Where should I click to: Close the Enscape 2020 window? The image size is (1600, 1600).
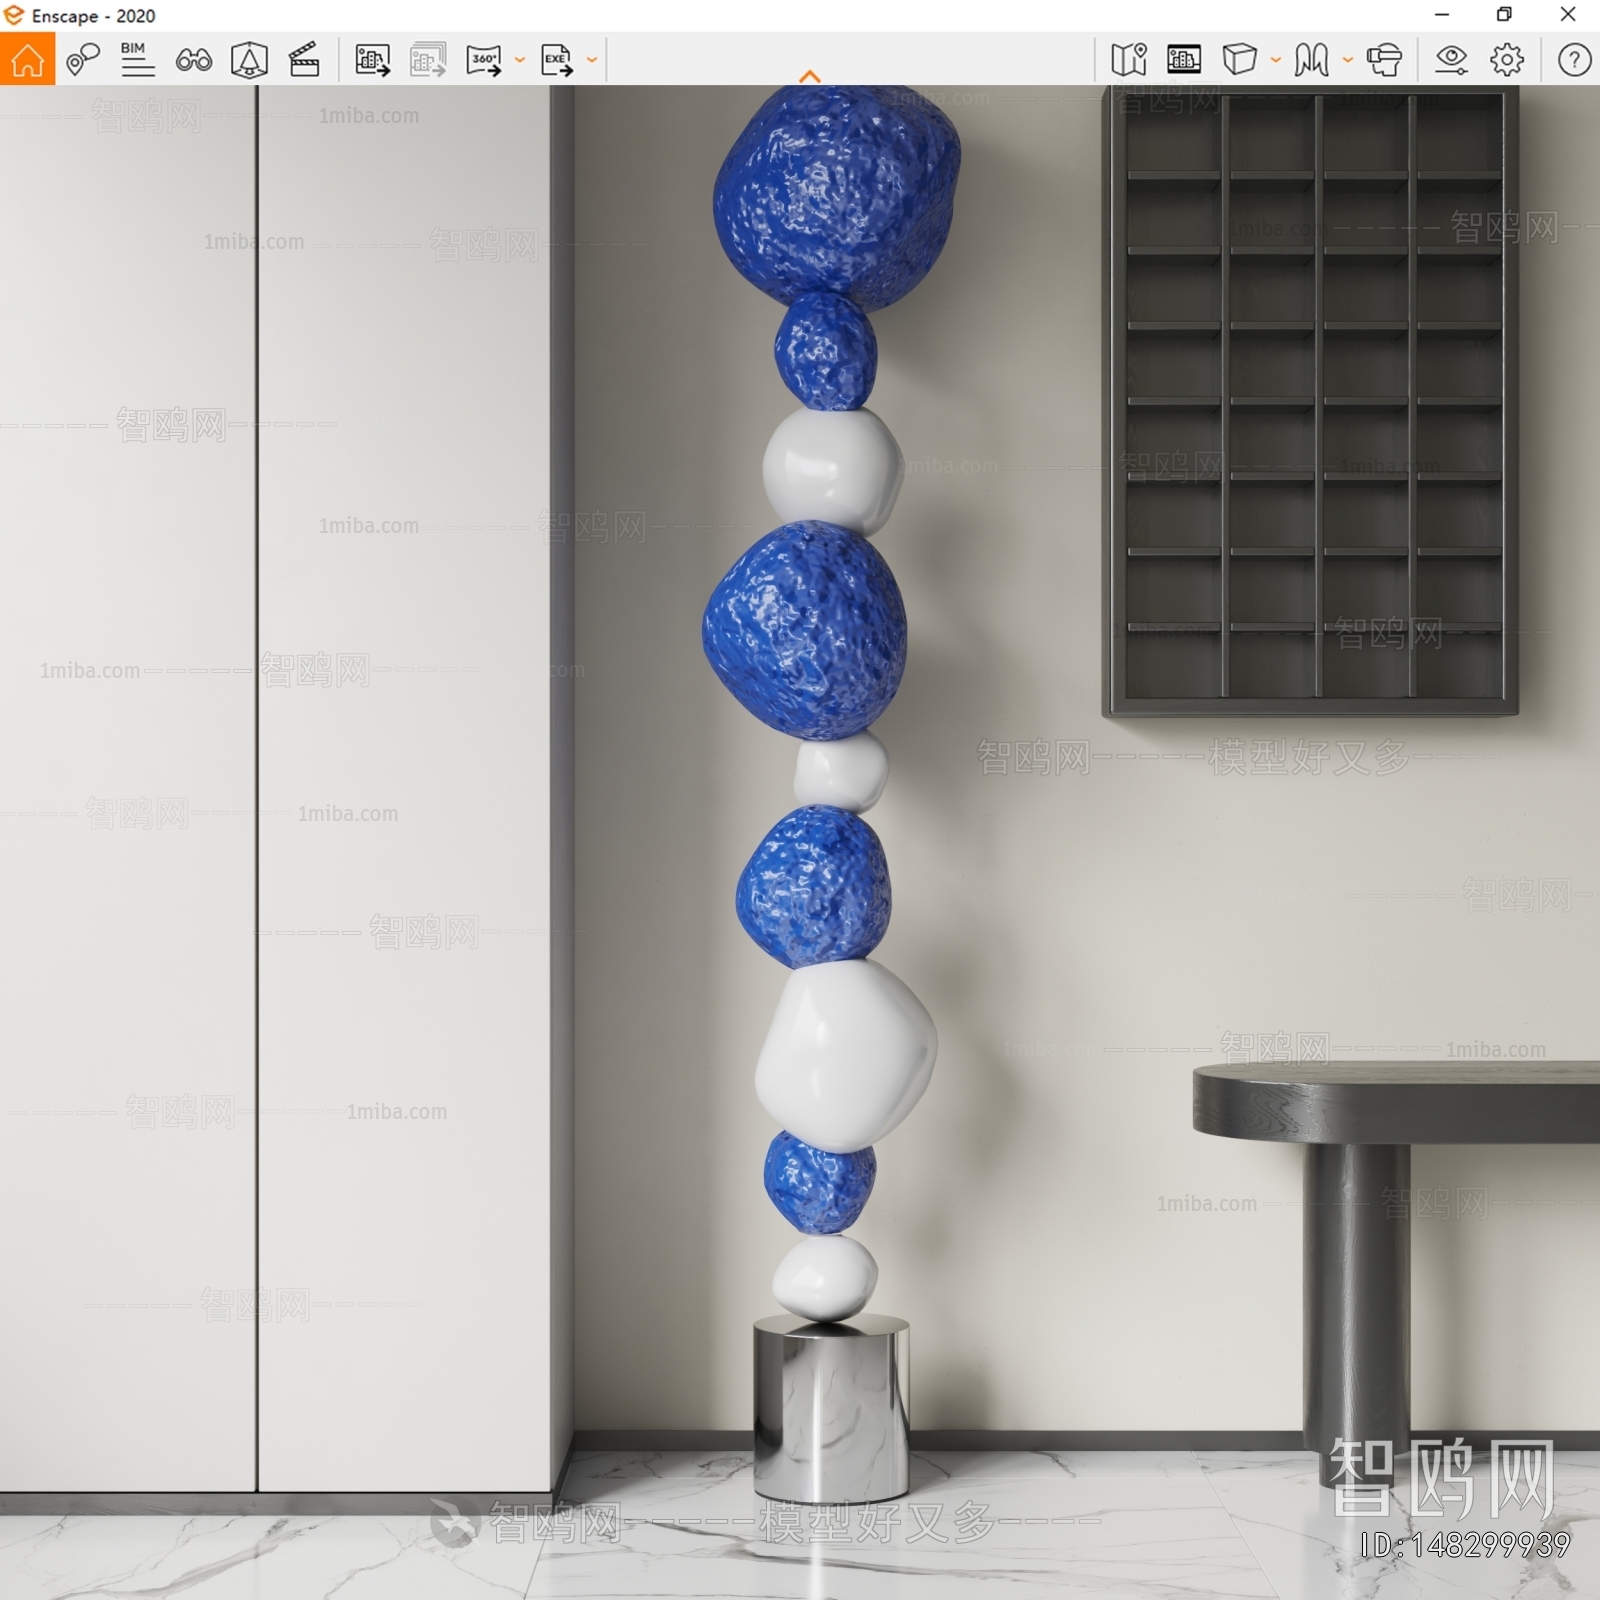(x=1568, y=15)
